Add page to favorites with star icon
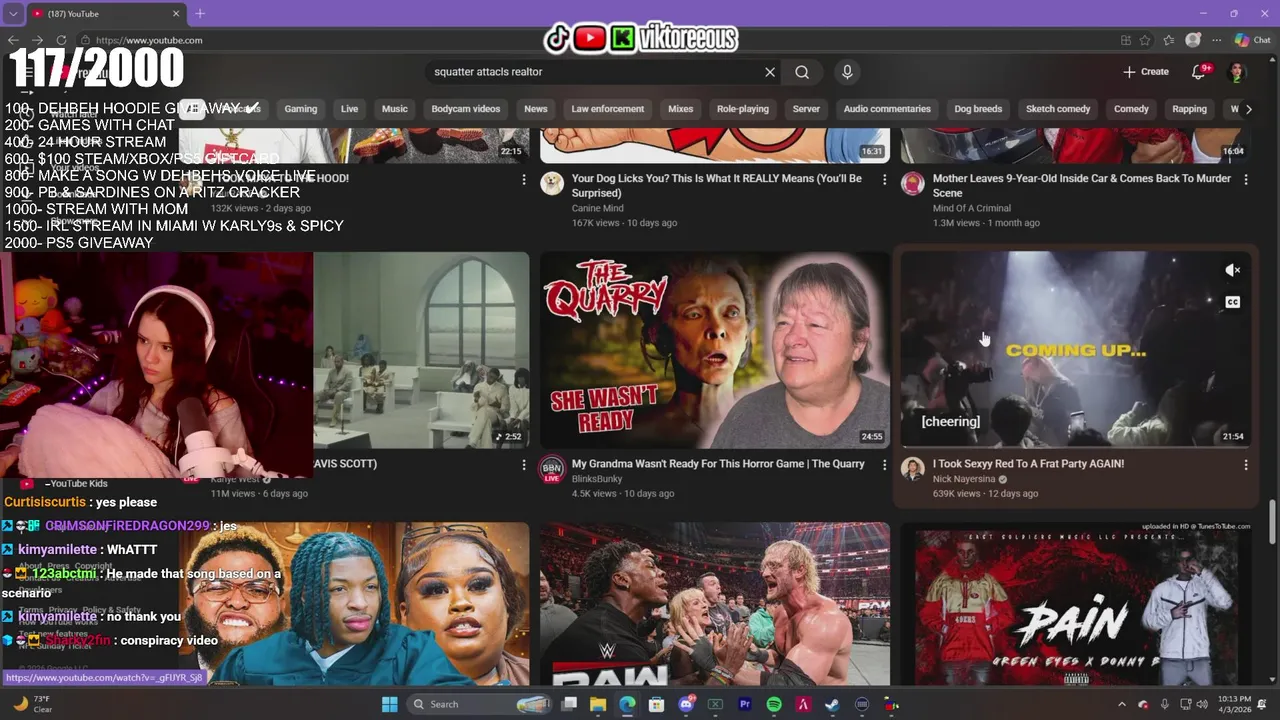 point(1147,40)
